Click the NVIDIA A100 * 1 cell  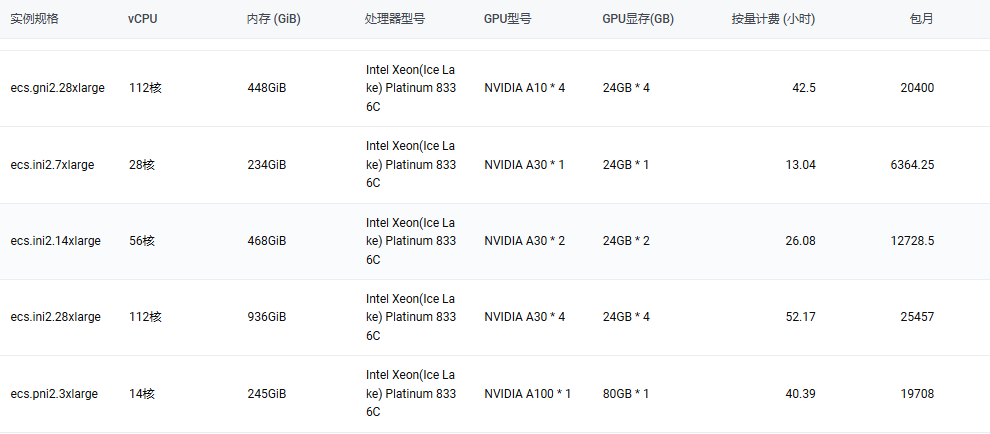tap(528, 394)
